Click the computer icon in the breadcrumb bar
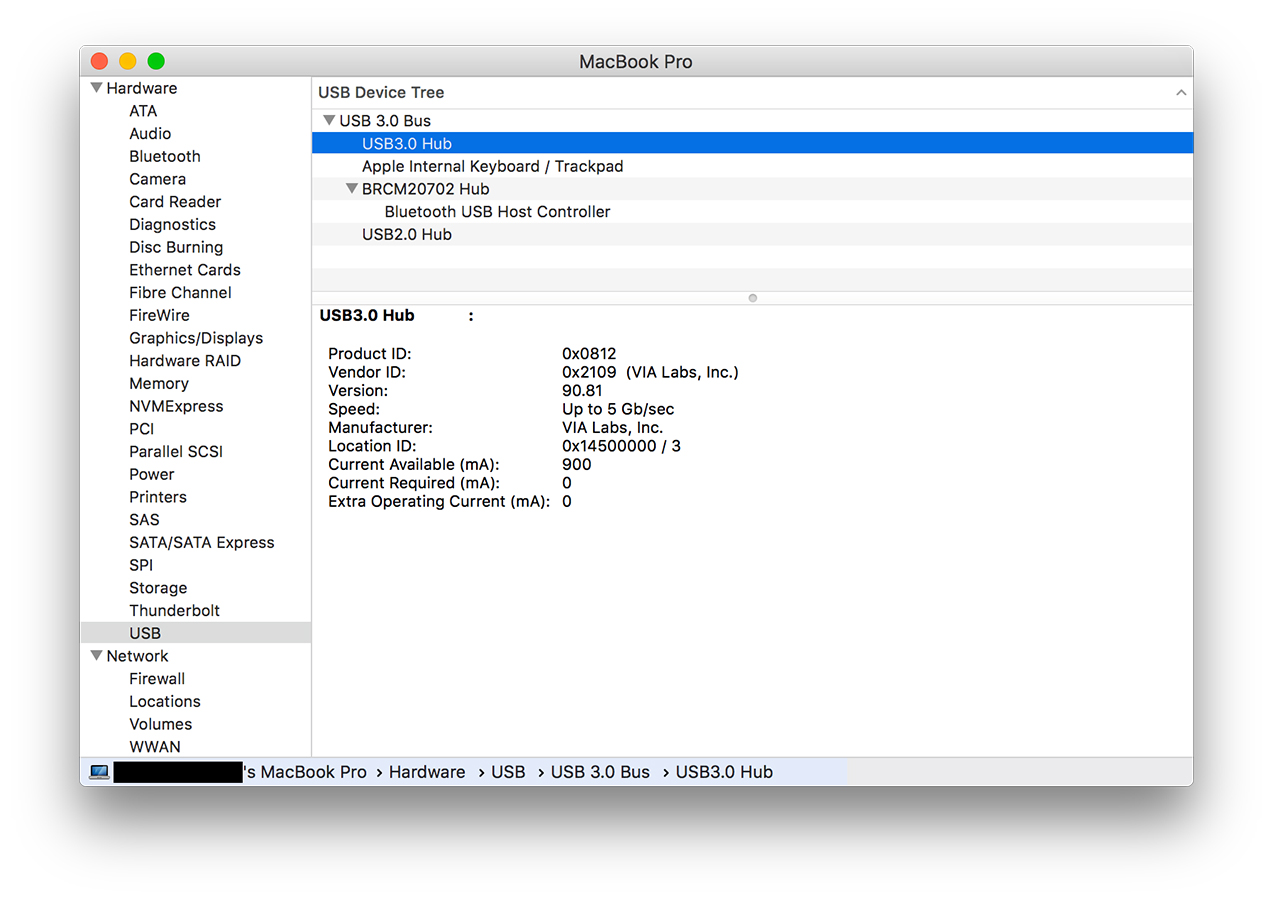 [x=99, y=771]
